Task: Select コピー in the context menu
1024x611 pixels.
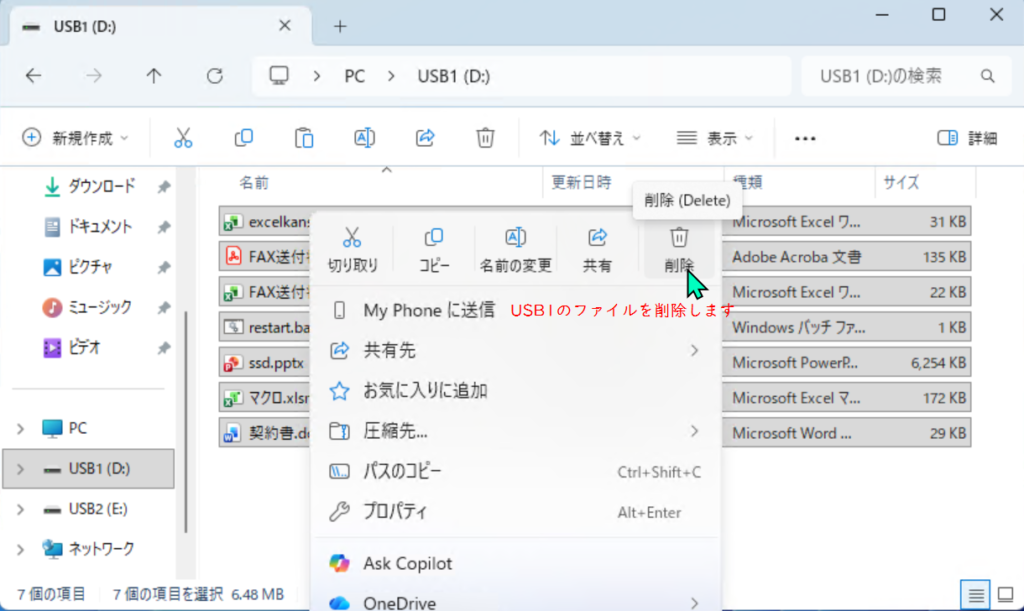Action: [x=434, y=249]
